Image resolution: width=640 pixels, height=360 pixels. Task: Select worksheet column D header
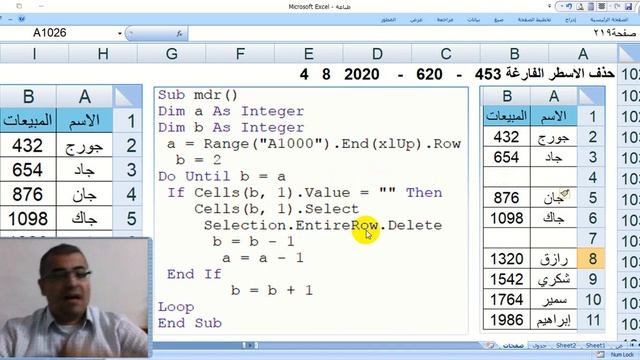[377, 53]
